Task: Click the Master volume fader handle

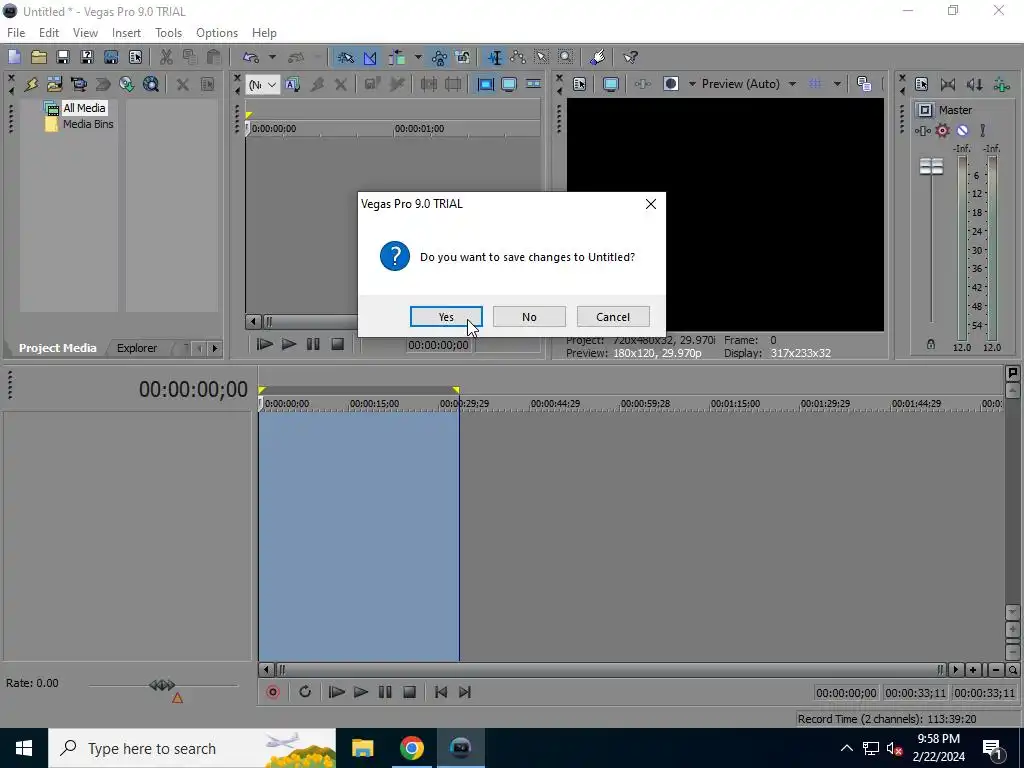Action: (931, 167)
